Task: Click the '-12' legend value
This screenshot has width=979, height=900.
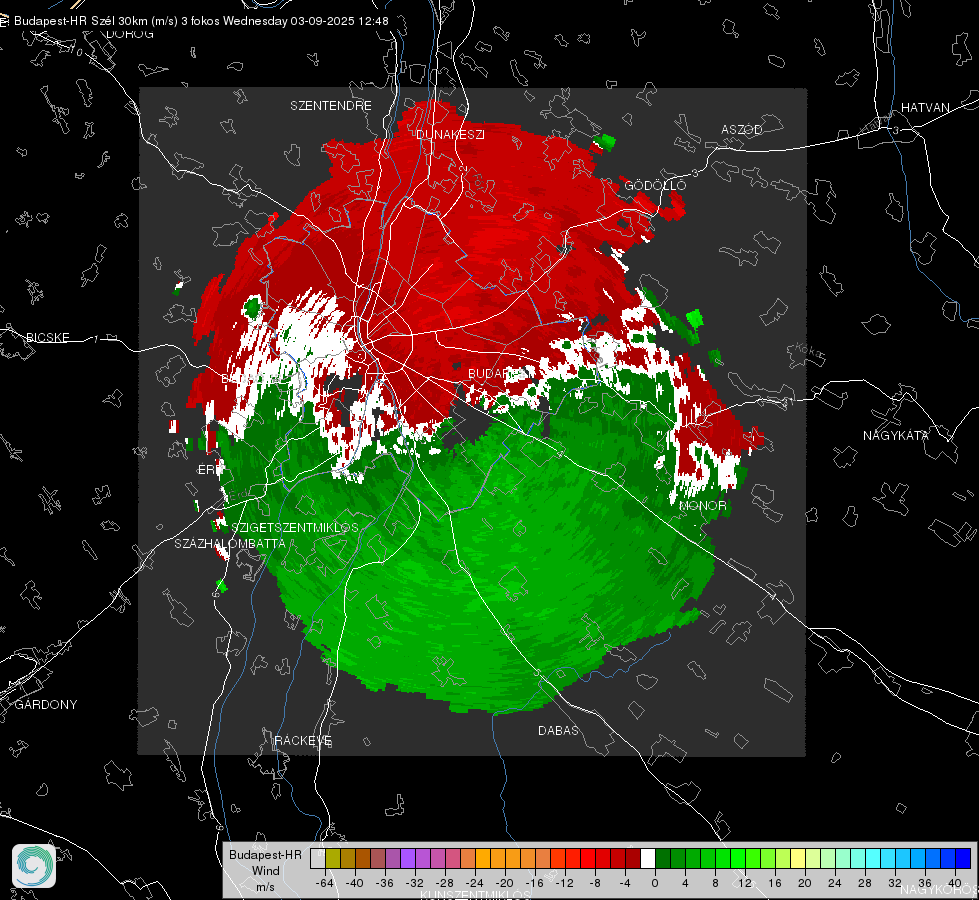Action: point(564,883)
